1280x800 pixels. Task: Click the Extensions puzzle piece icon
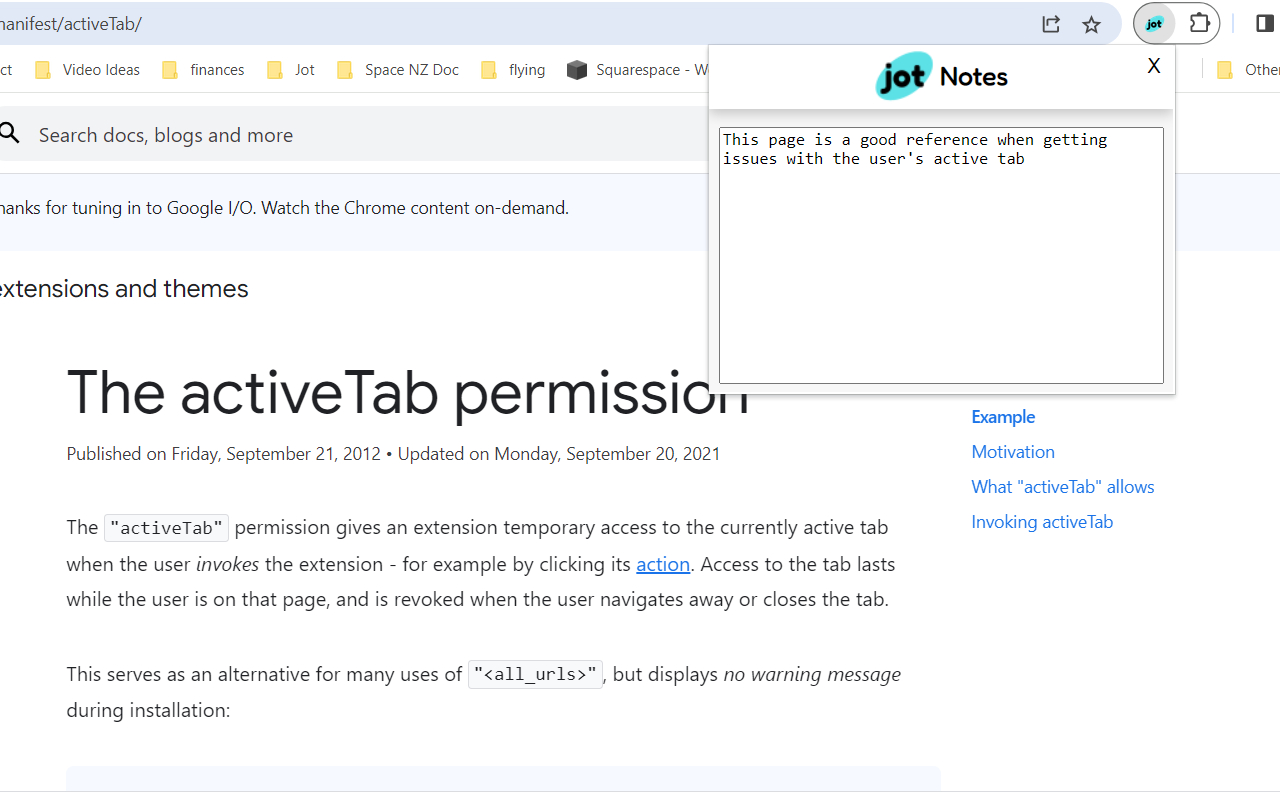point(1199,23)
